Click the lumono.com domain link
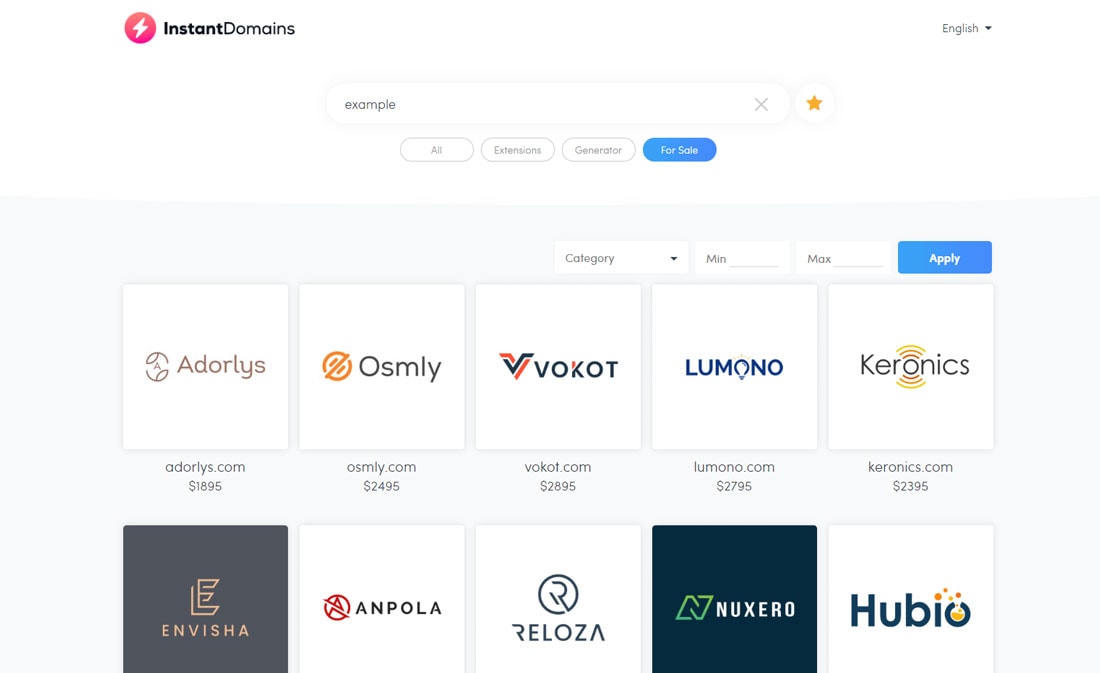 pyautogui.click(x=735, y=467)
